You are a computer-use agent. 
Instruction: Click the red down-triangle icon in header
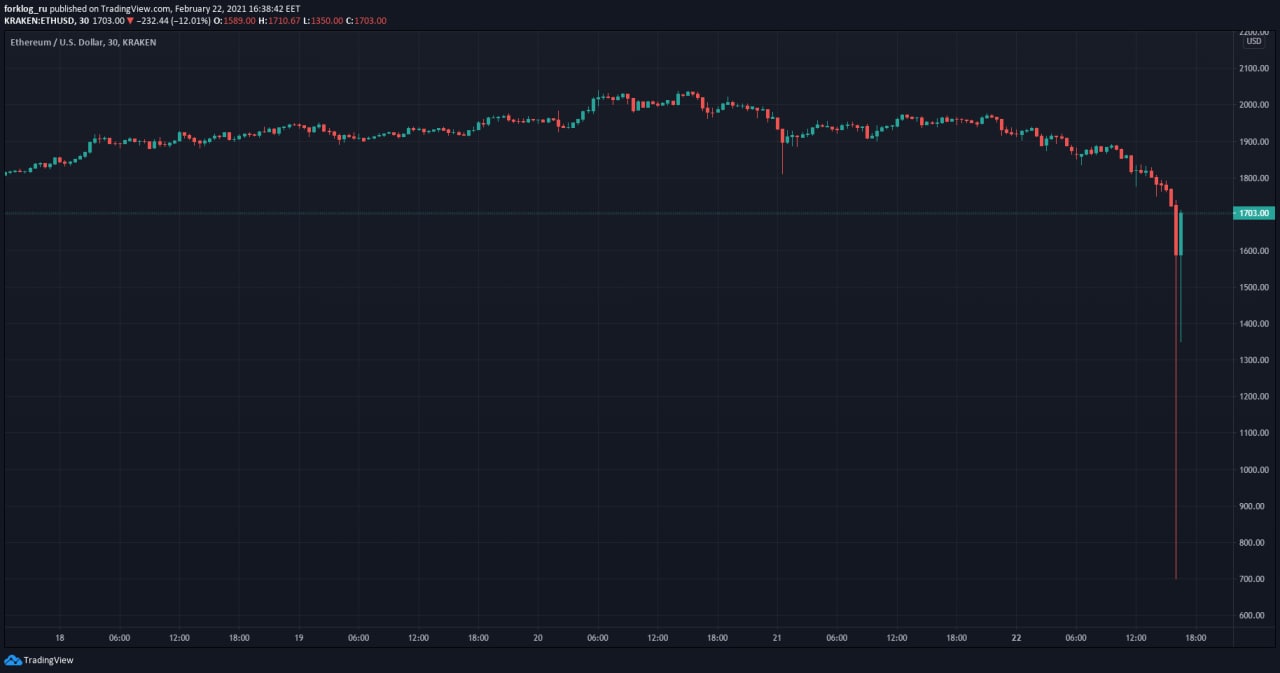pyautogui.click(x=130, y=20)
